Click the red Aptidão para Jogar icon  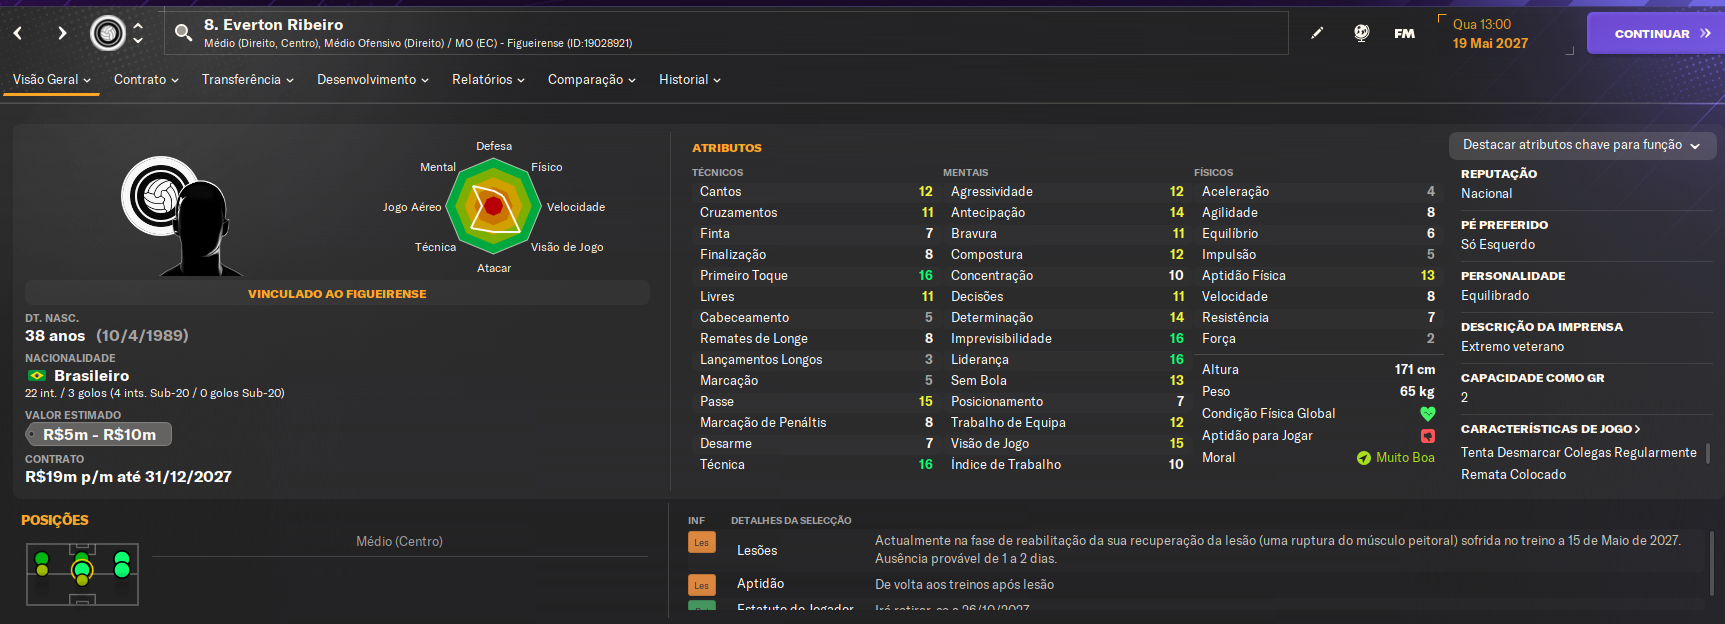(1427, 436)
